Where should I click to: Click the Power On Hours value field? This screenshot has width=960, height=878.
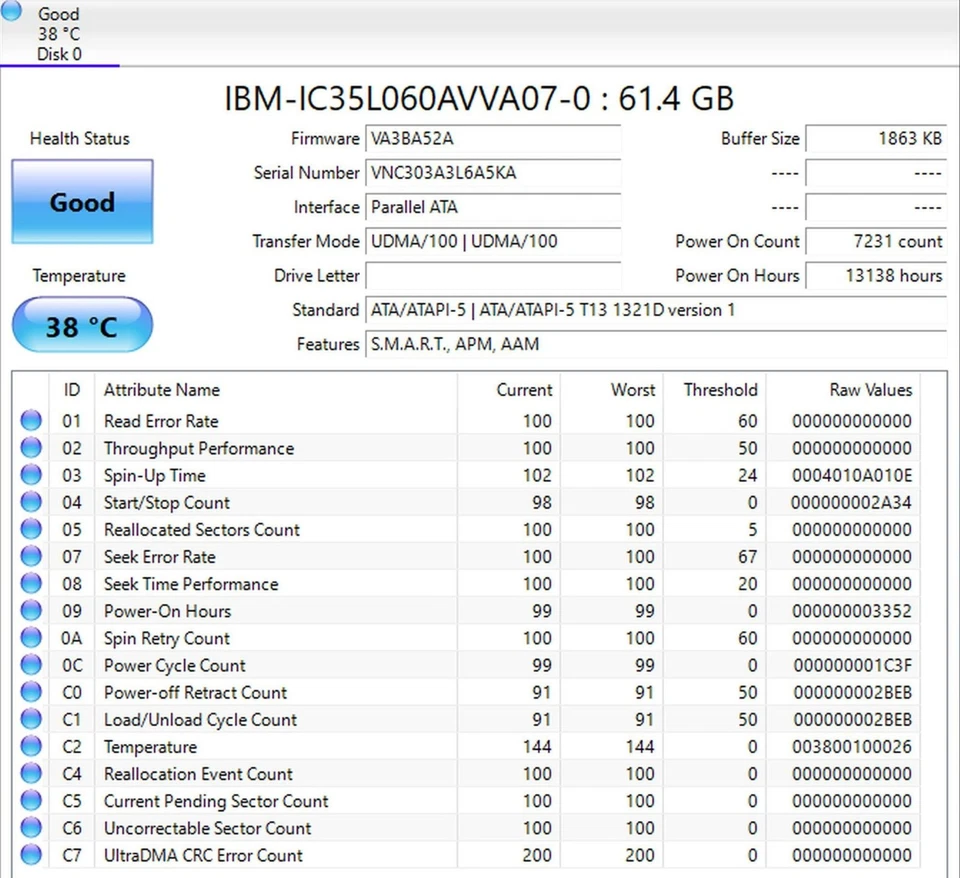876,275
